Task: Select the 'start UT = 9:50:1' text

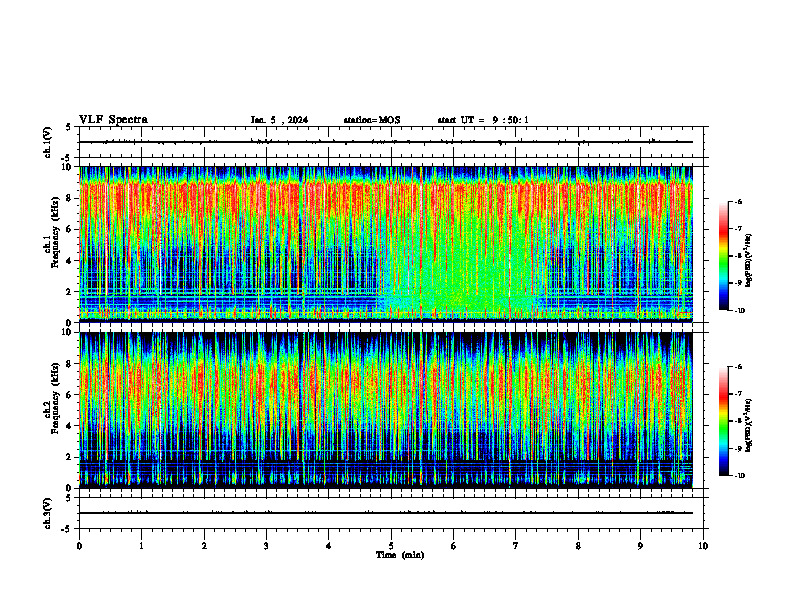Action: coord(483,120)
